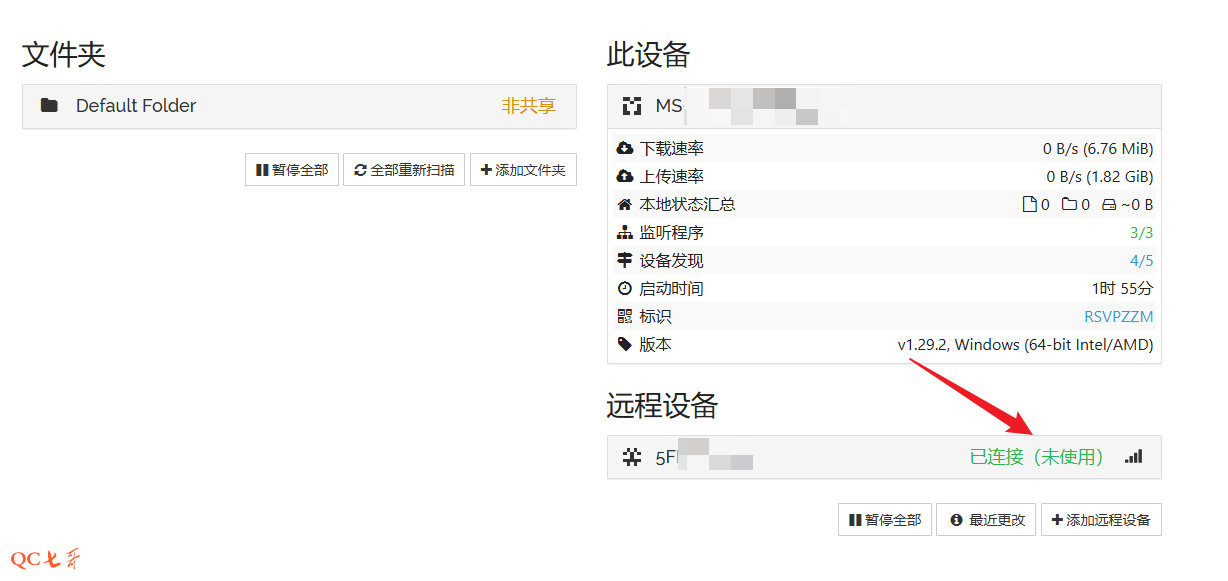Open the RSVPZZM device ID link
The height and width of the screenshot is (581, 1228).
click(x=1118, y=317)
